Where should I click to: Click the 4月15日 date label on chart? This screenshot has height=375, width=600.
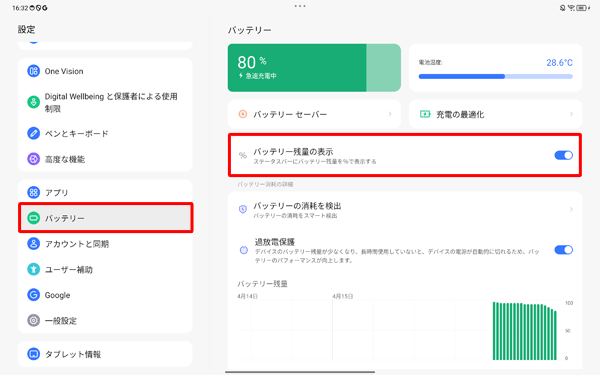tap(342, 296)
